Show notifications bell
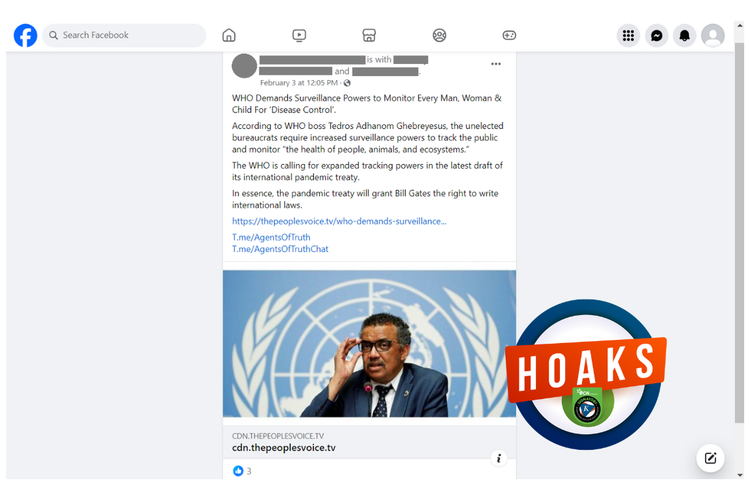This screenshot has width=750, height=500. (684, 35)
